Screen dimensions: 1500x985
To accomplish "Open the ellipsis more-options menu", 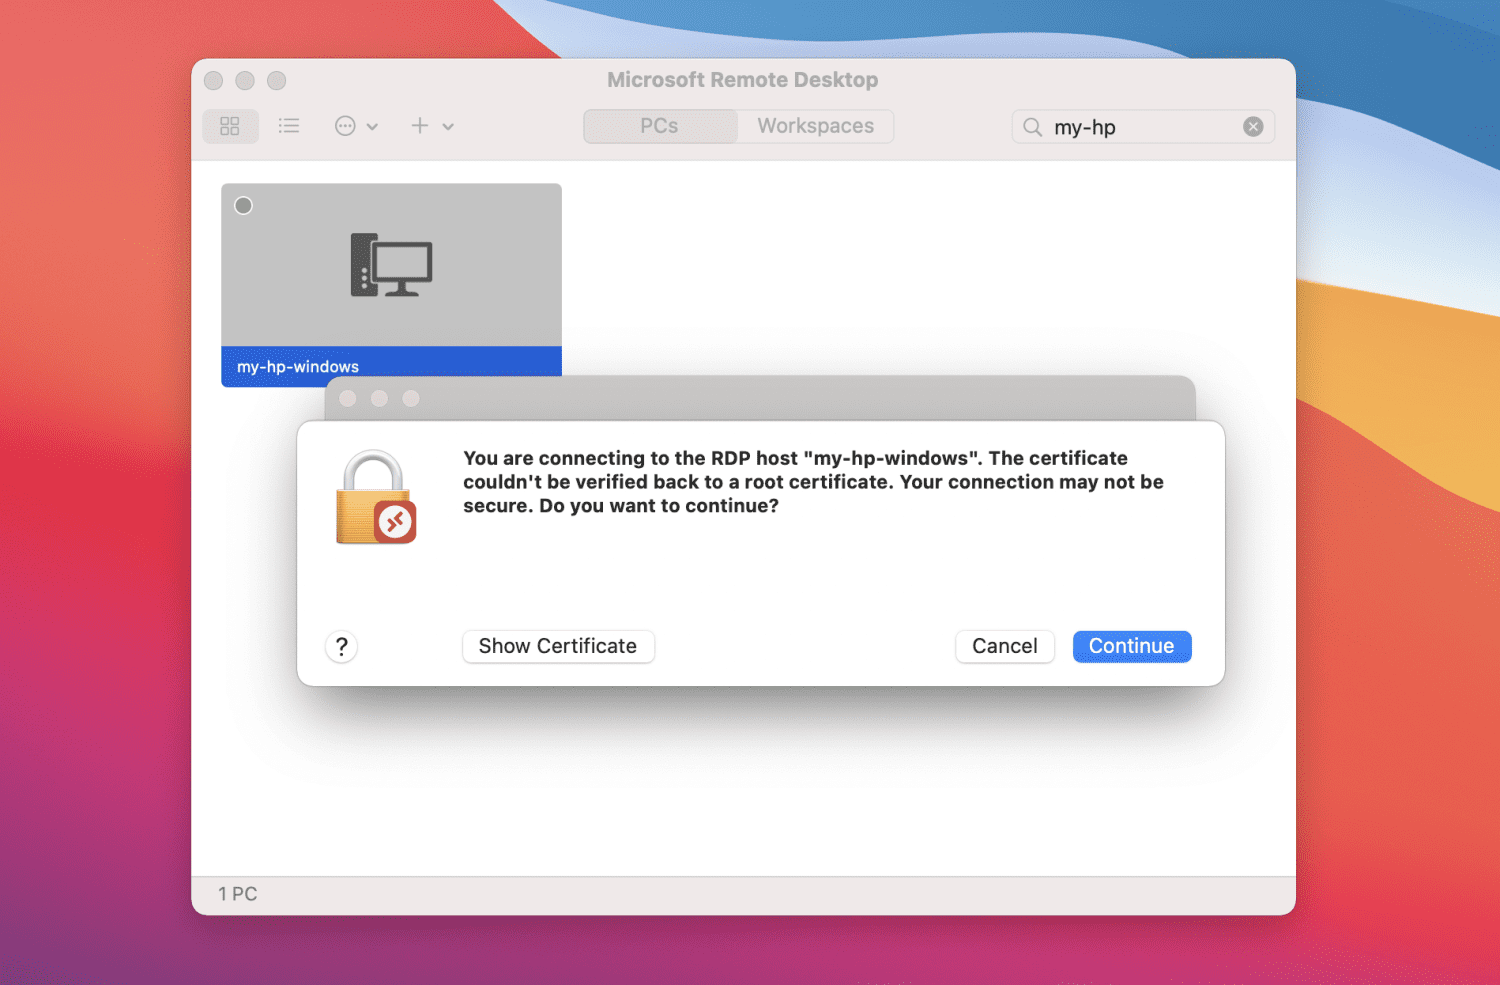I will point(356,126).
